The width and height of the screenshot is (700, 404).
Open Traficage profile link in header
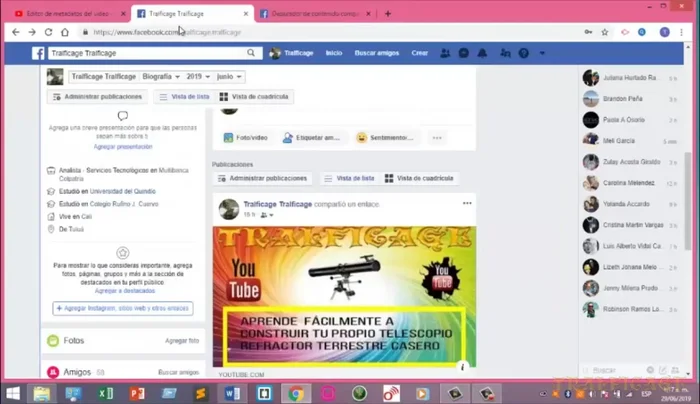pyautogui.click(x=291, y=53)
